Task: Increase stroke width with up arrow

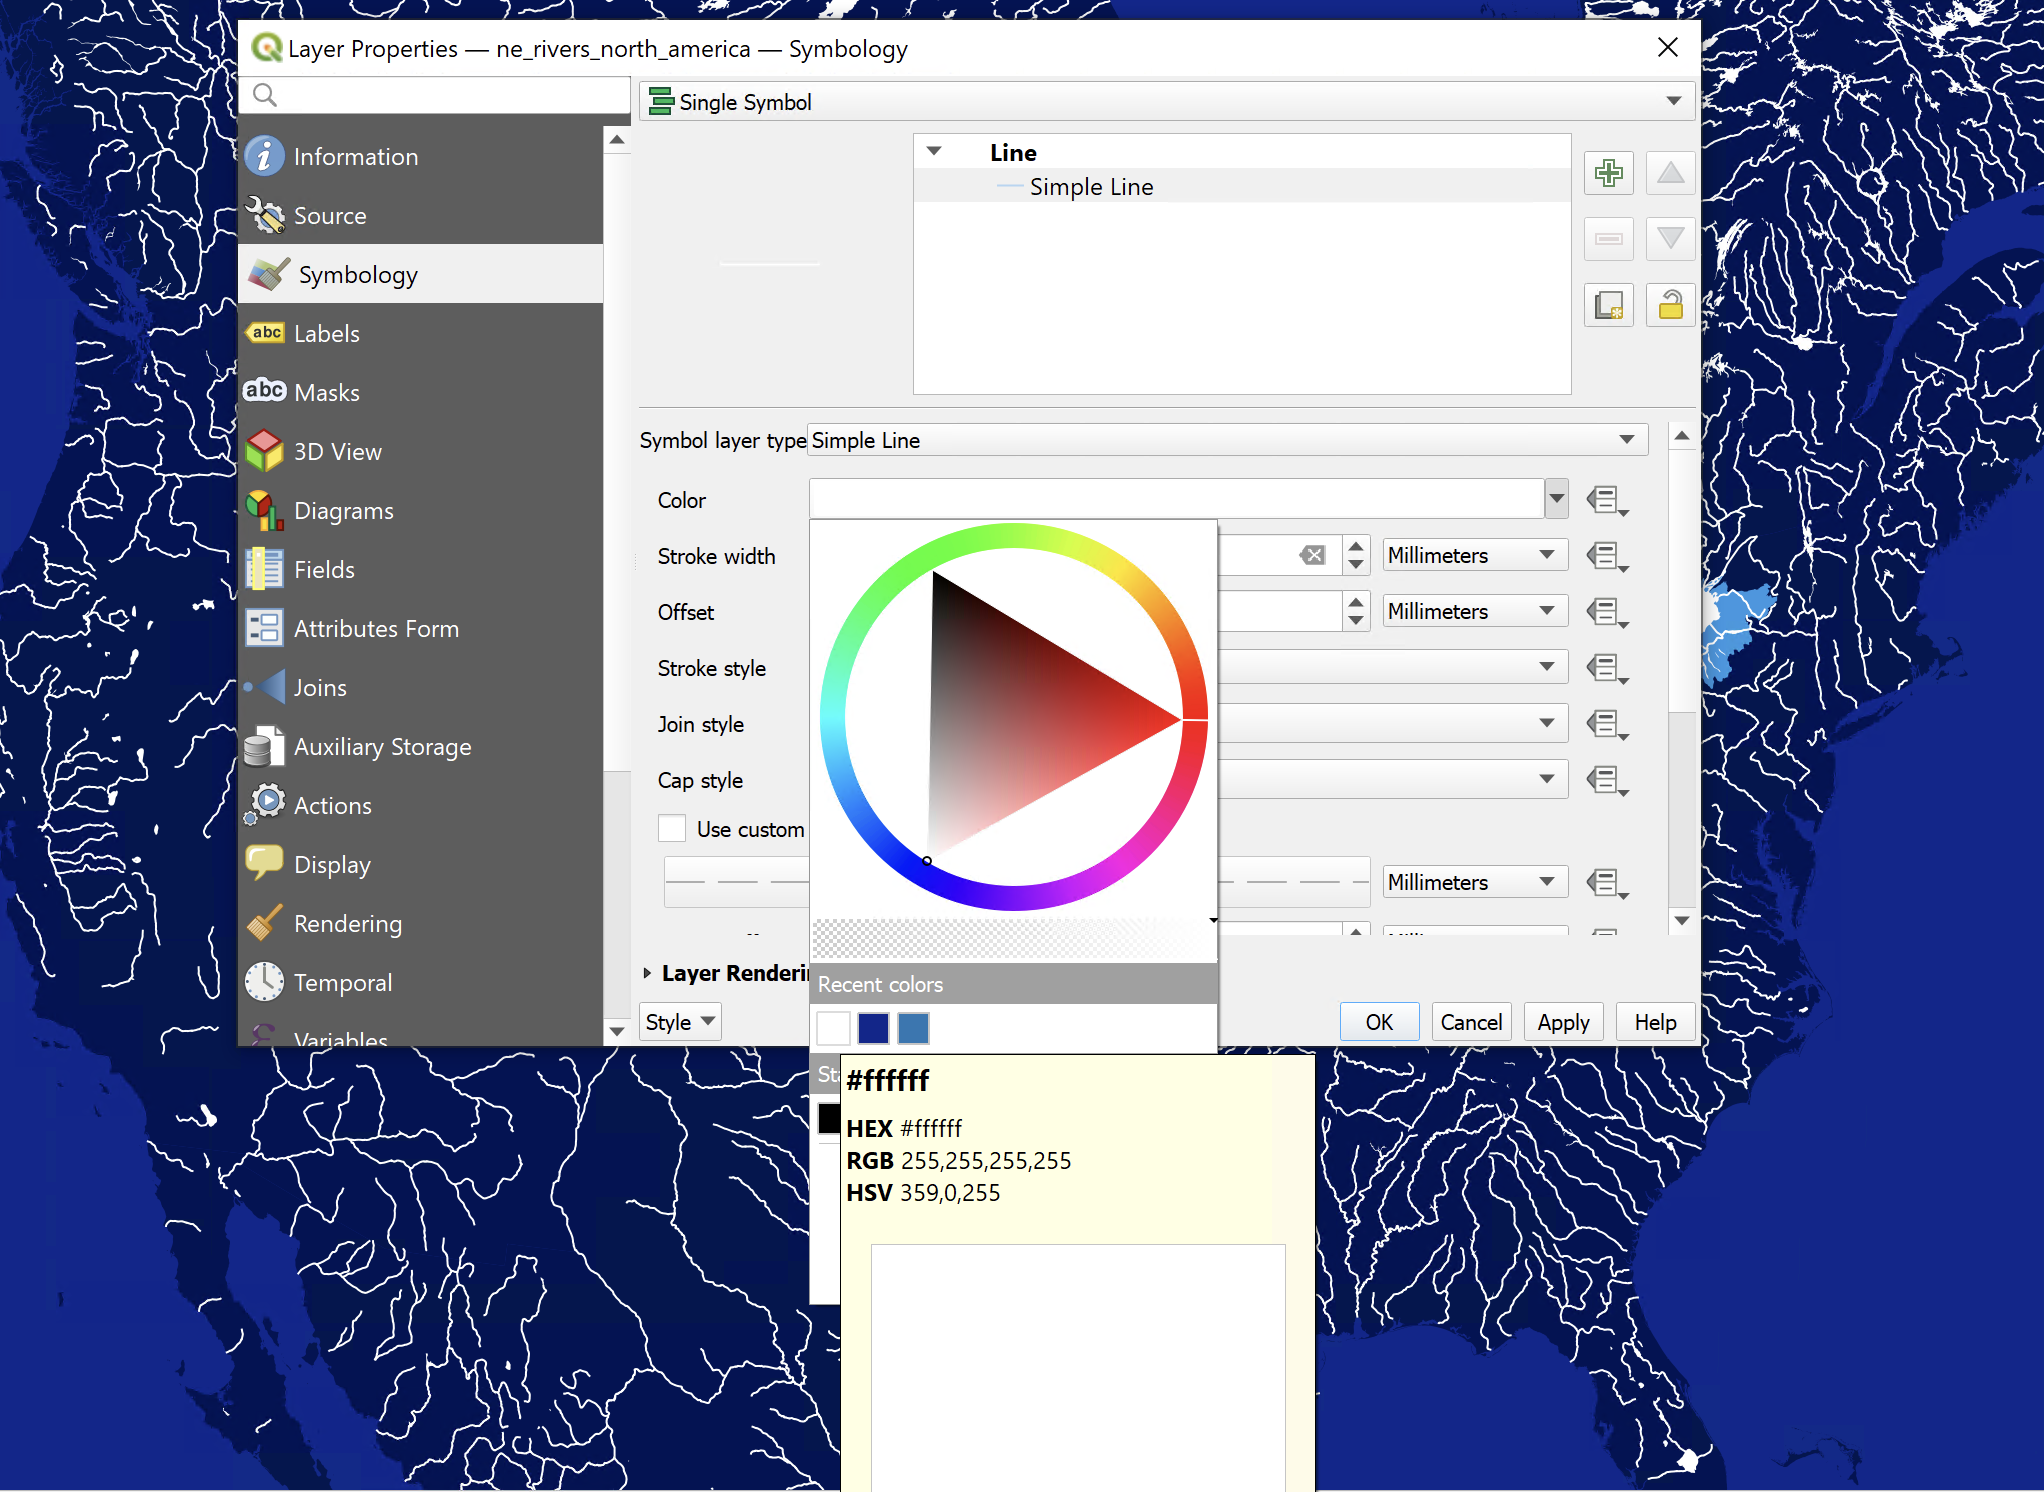Action: (1355, 547)
